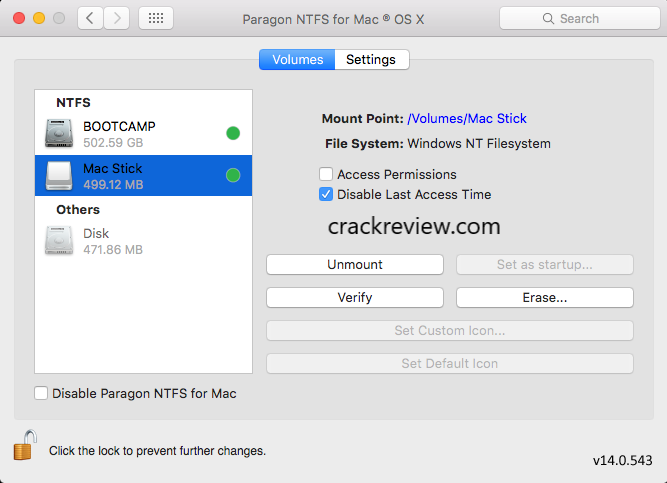
Task: Click the Set Default Icon button
Action: point(450,363)
